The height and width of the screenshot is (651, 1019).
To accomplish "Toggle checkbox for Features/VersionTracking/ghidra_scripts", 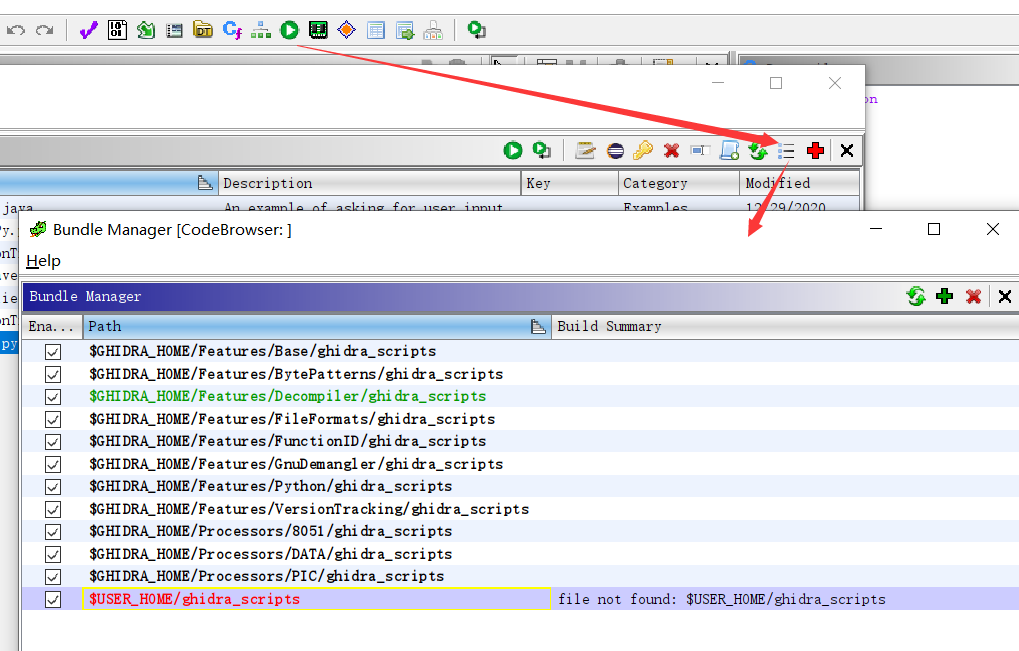I will click(x=53, y=509).
